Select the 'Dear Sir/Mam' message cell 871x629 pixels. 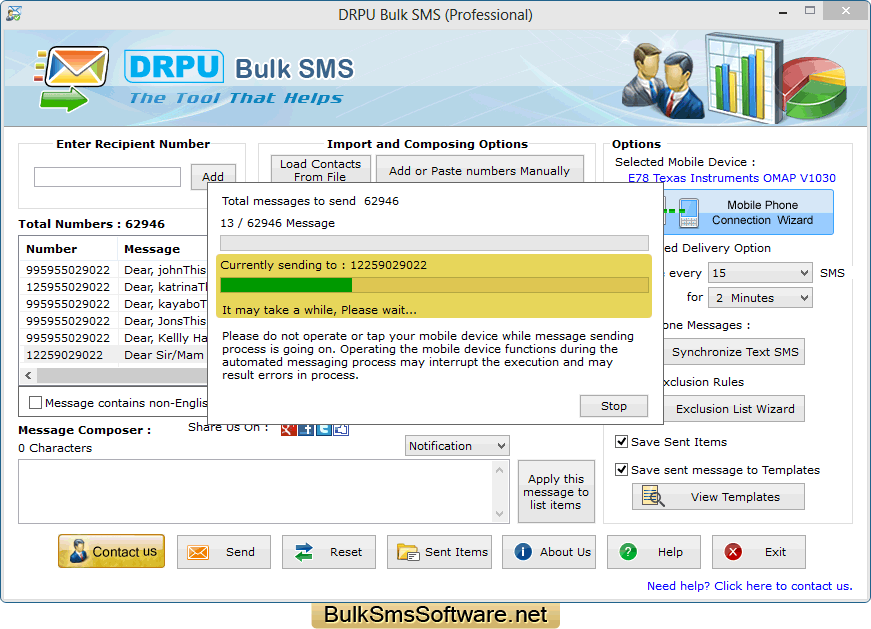pos(164,355)
